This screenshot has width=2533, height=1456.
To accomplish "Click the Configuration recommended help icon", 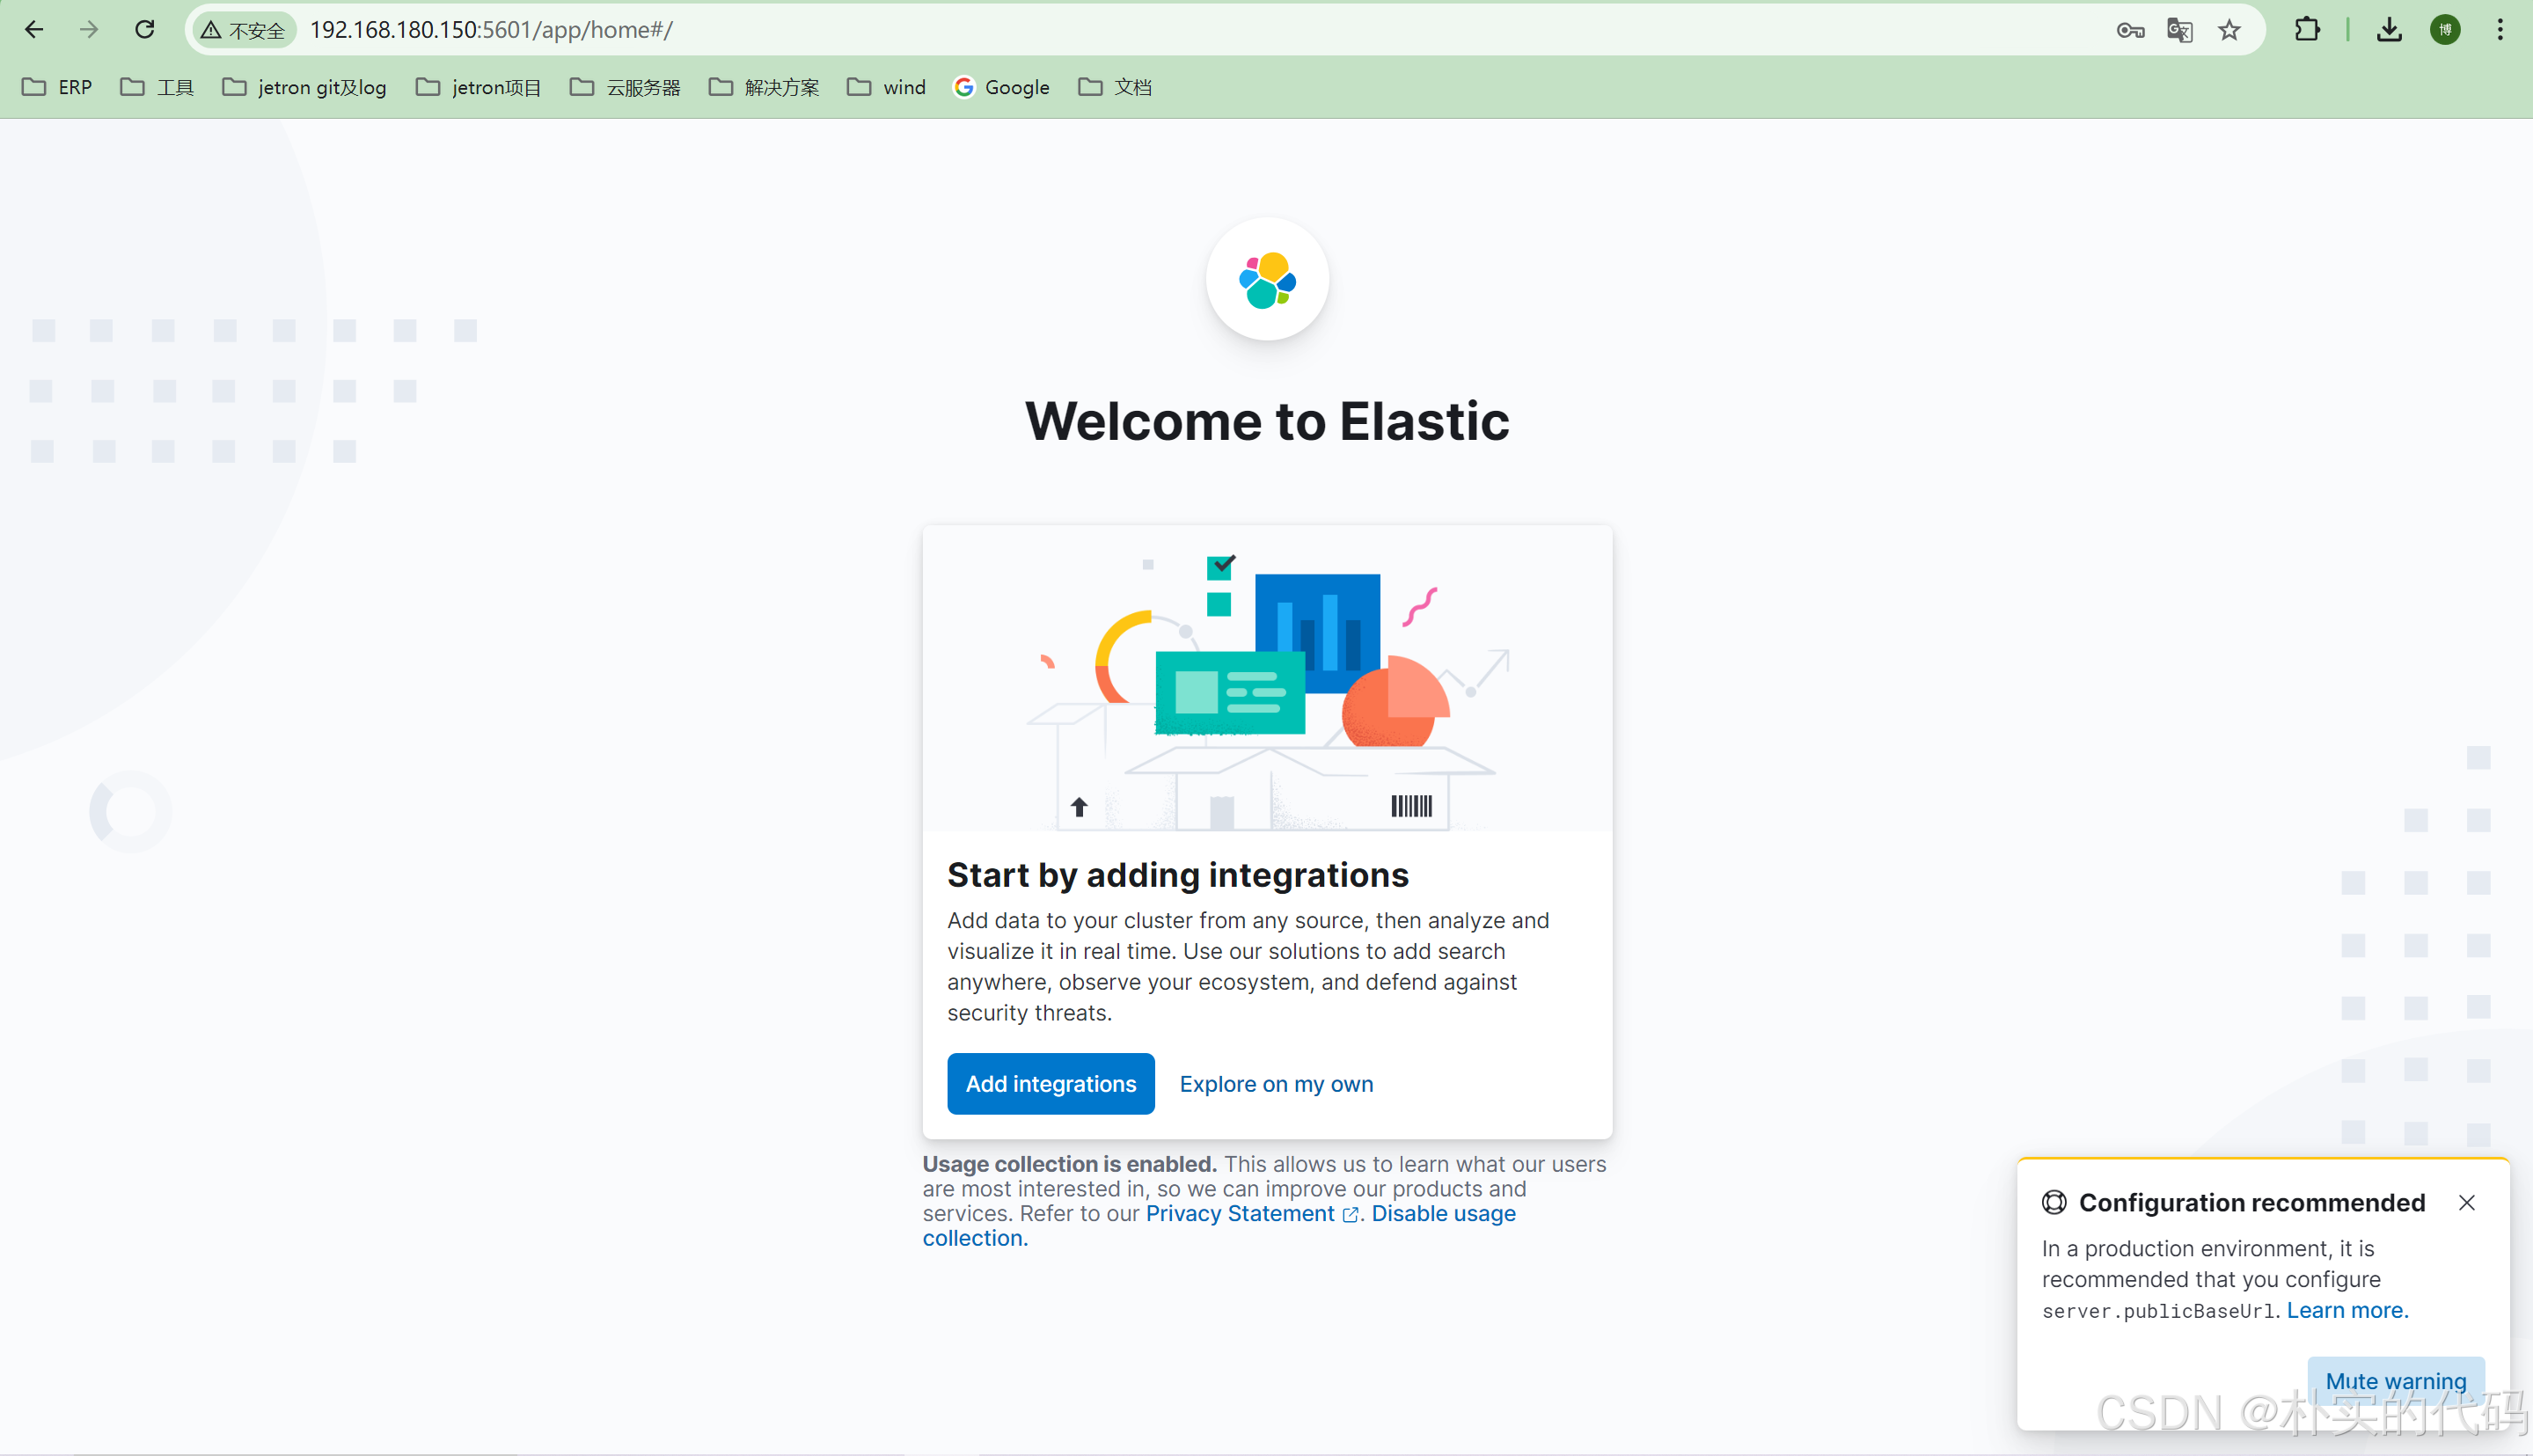I will pos(2054,1202).
